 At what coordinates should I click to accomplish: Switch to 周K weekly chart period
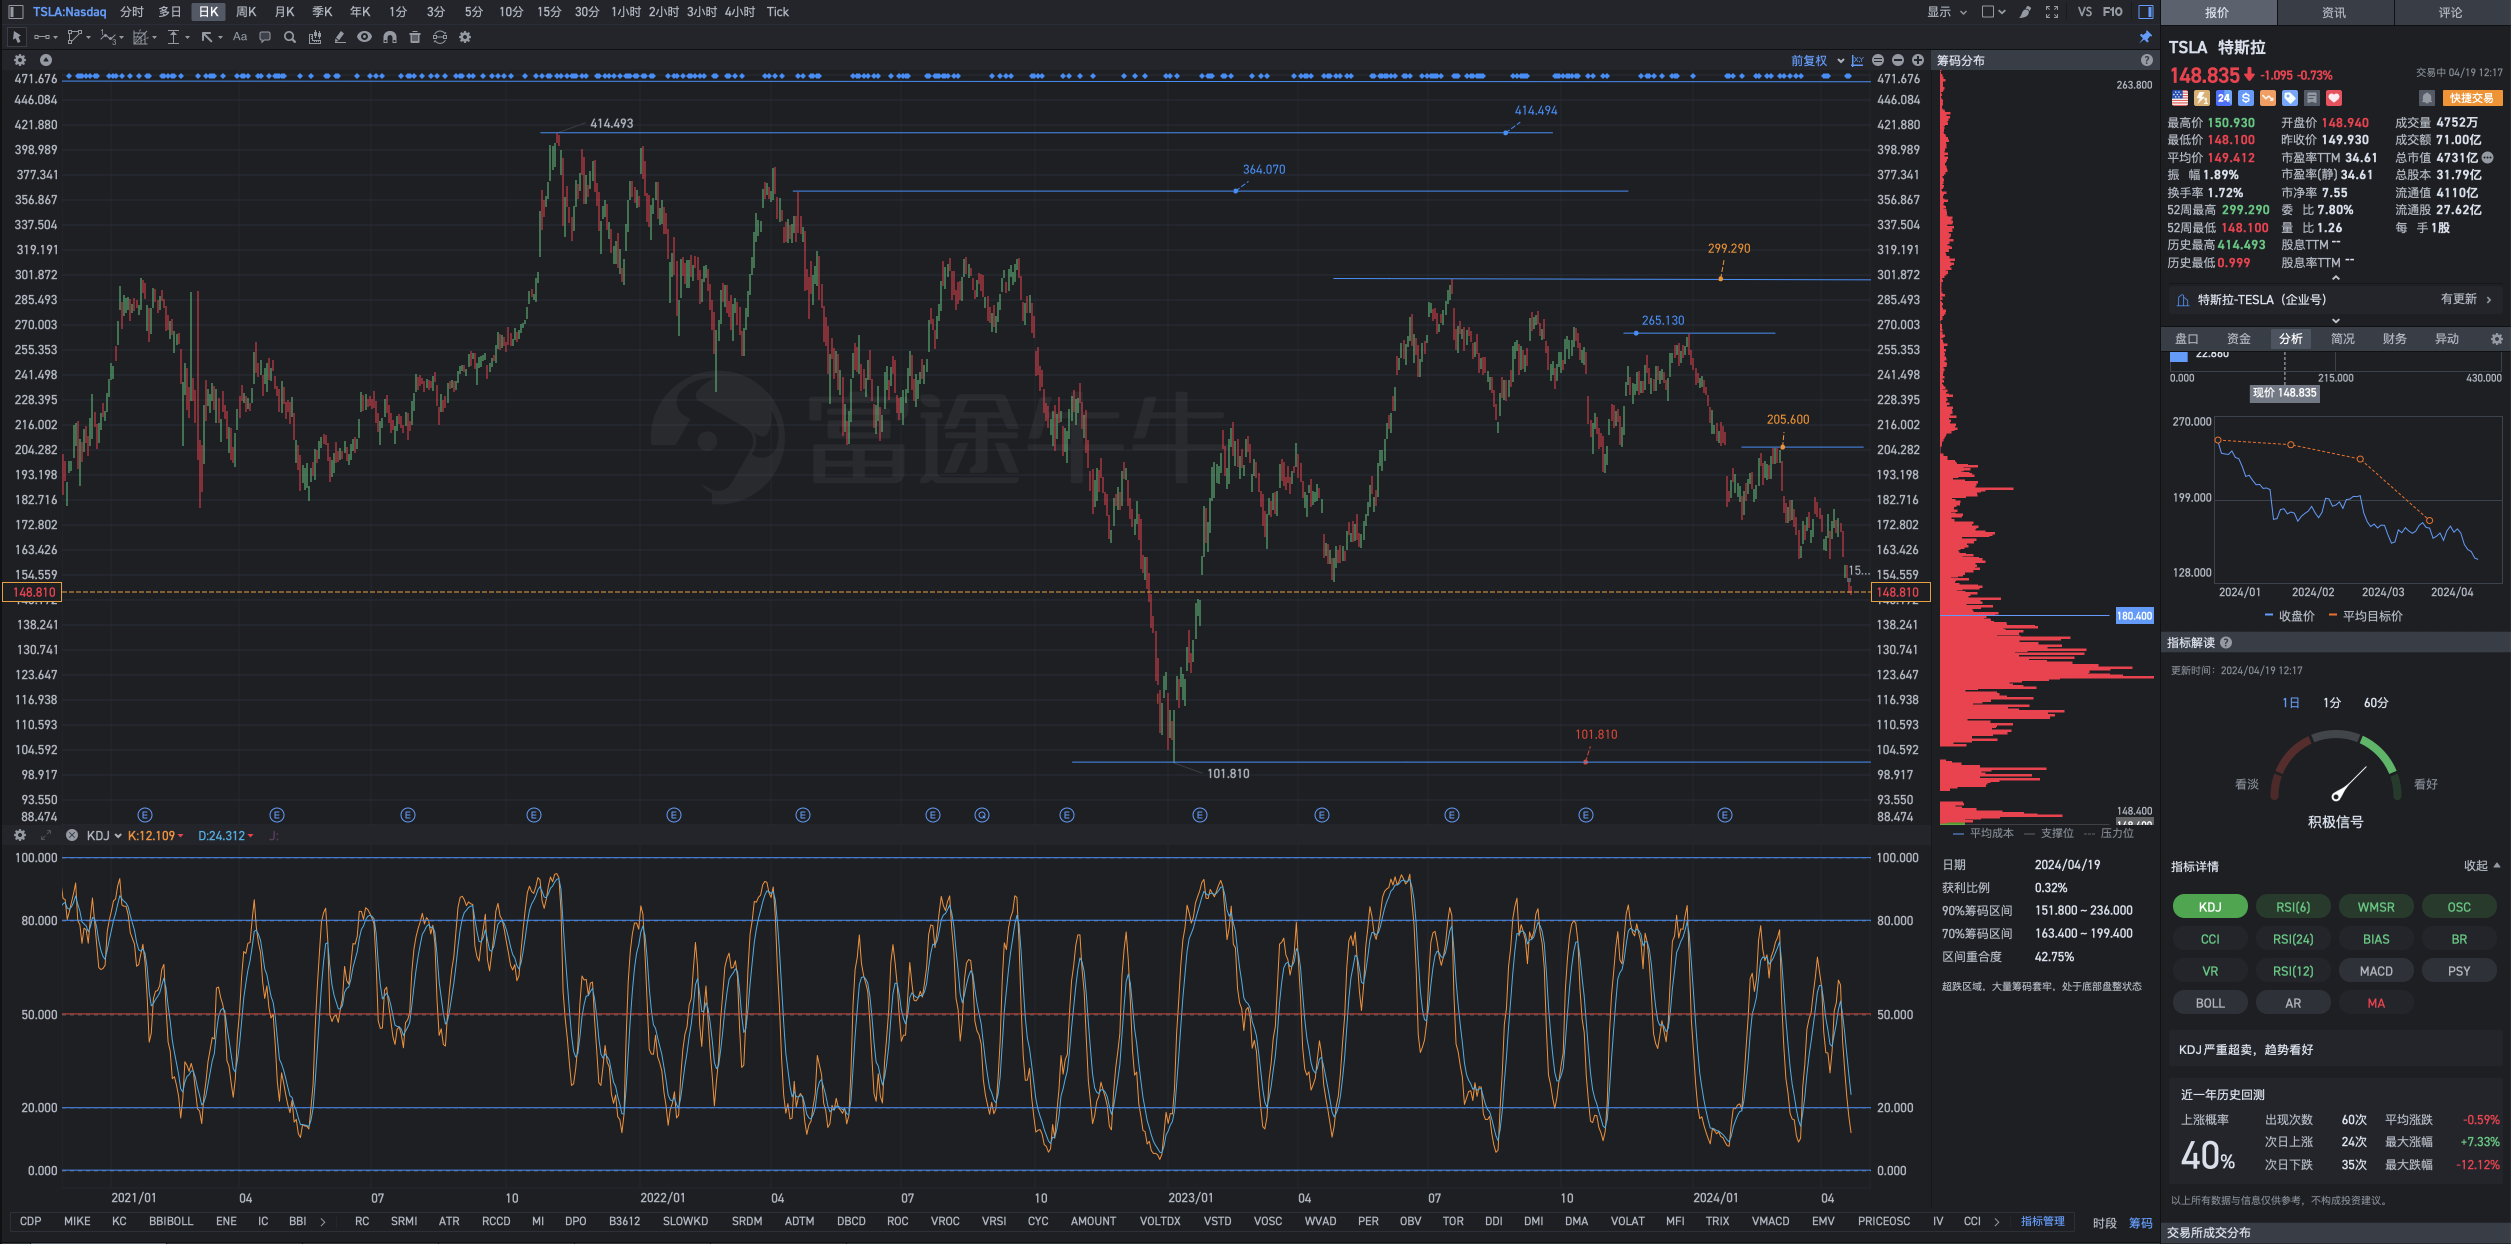[246, 12]
